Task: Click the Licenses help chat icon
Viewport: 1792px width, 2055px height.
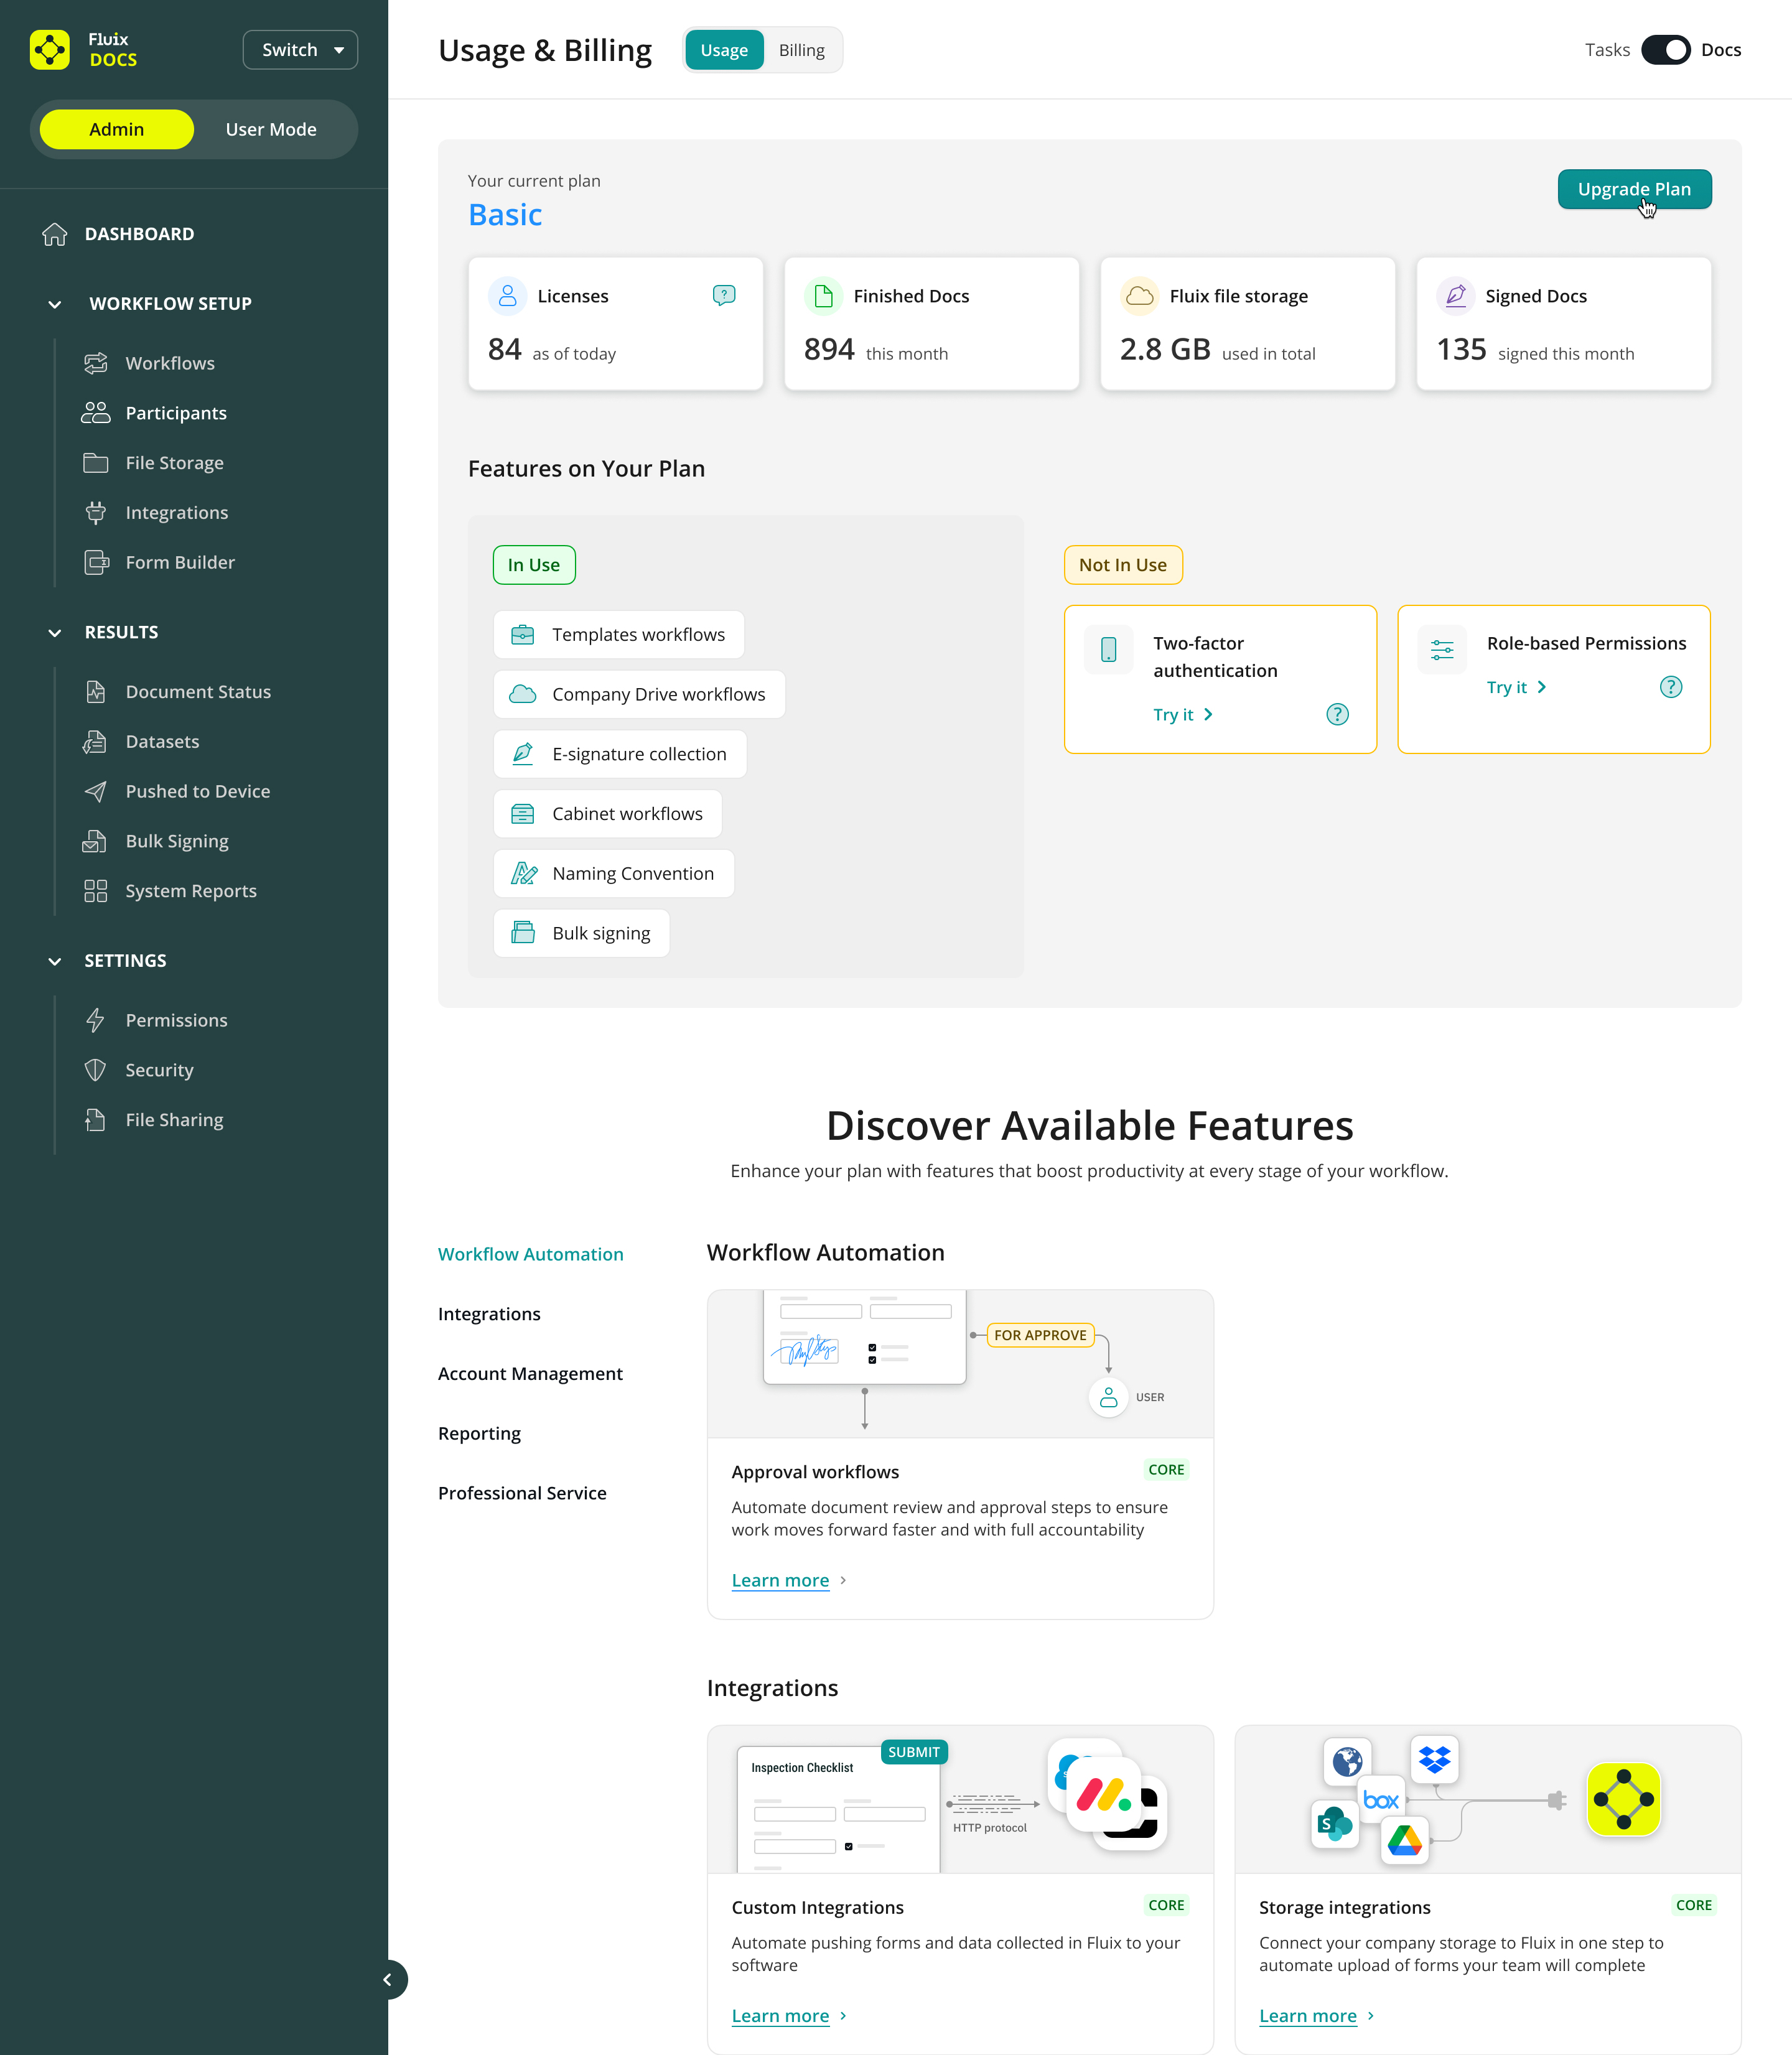Action: (x=724, y=295)
